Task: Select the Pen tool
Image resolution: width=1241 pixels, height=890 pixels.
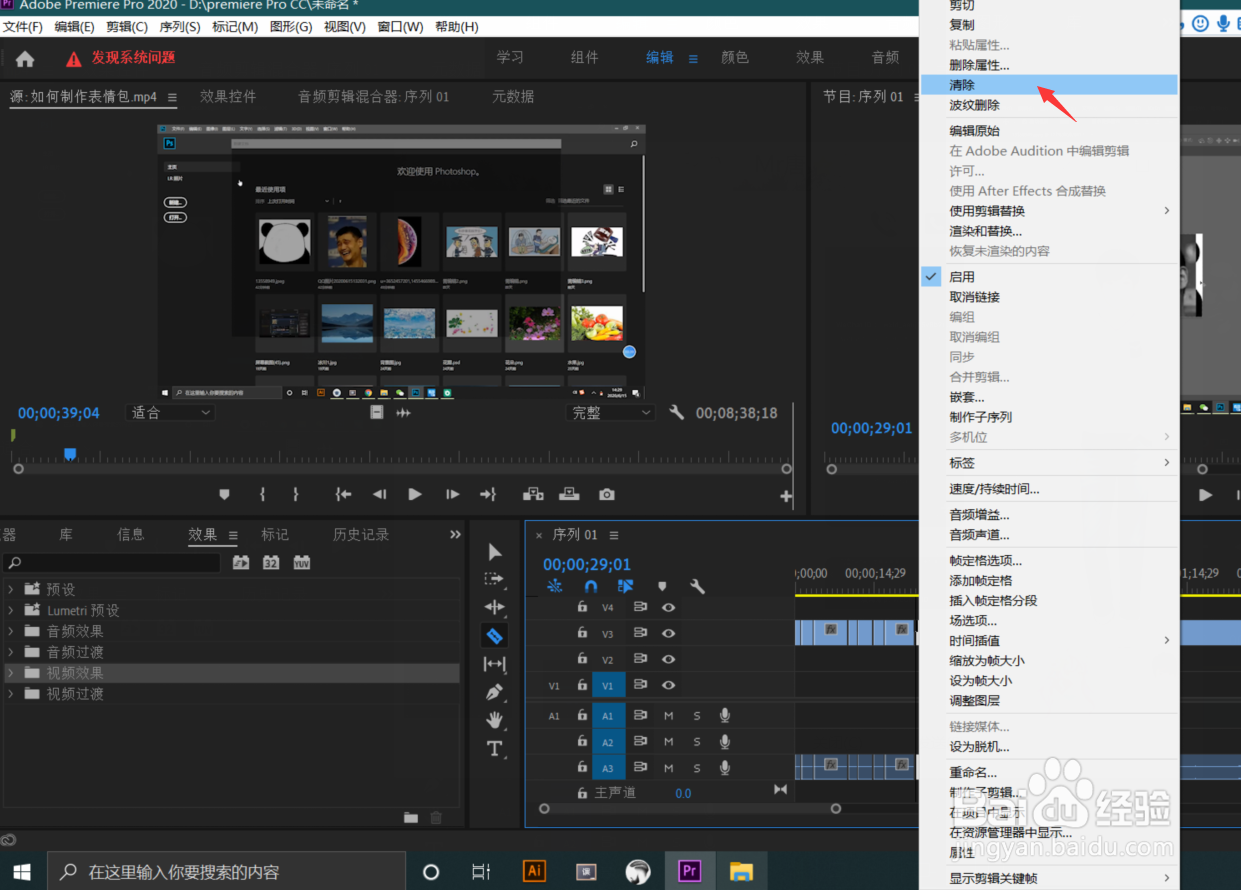Action: (494, 691)
